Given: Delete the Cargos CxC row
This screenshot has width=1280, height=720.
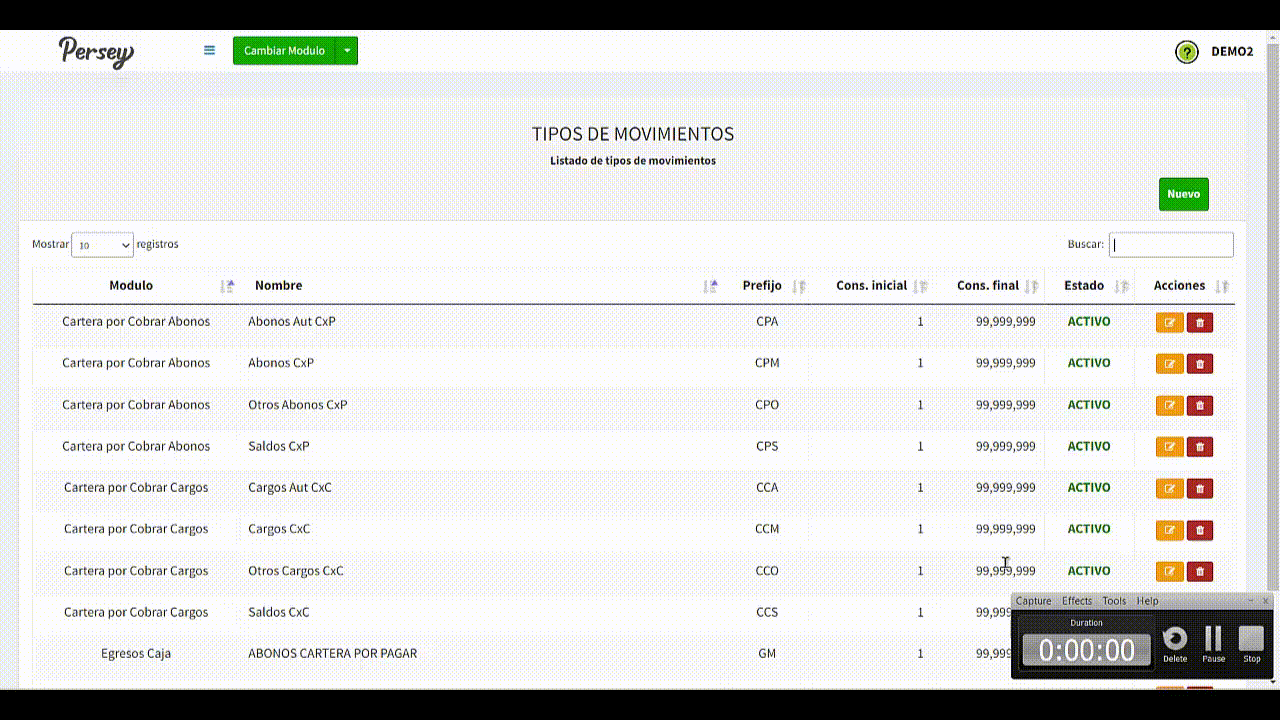Looking at the screenshot, I should click(x=1200, y=530).
